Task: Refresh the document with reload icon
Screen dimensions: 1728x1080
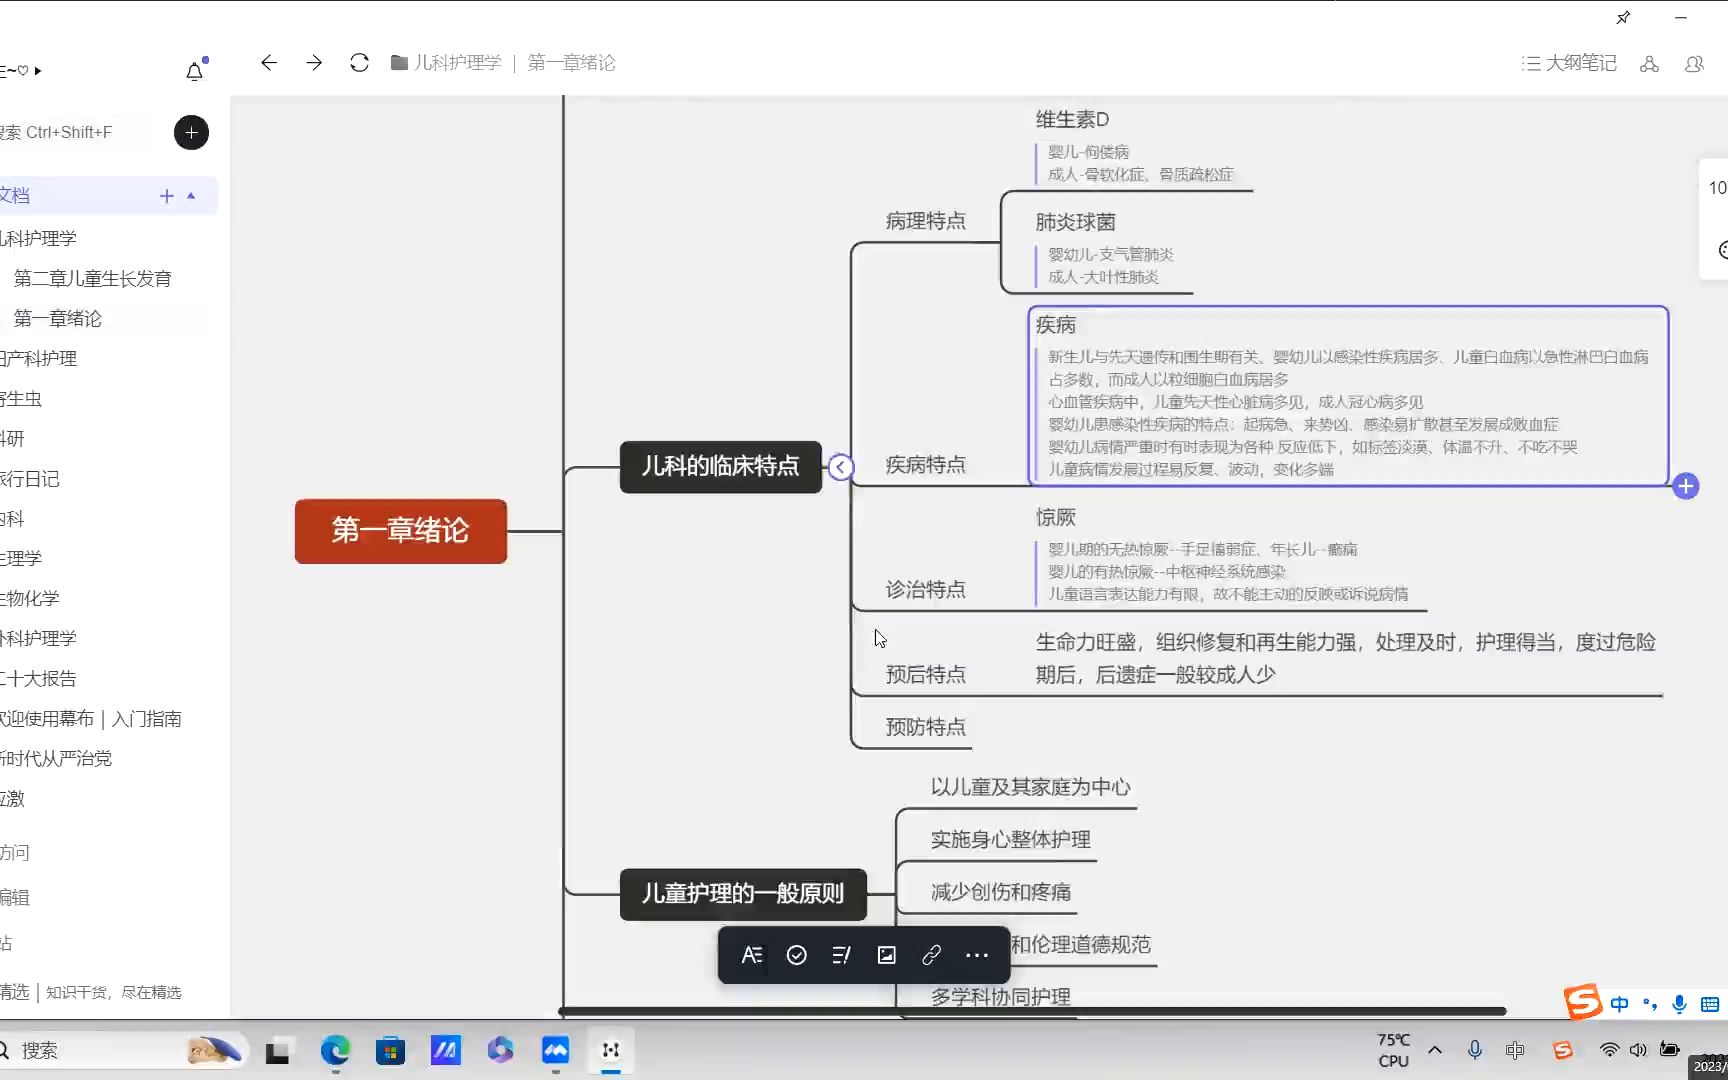Action: pos(359,62)
